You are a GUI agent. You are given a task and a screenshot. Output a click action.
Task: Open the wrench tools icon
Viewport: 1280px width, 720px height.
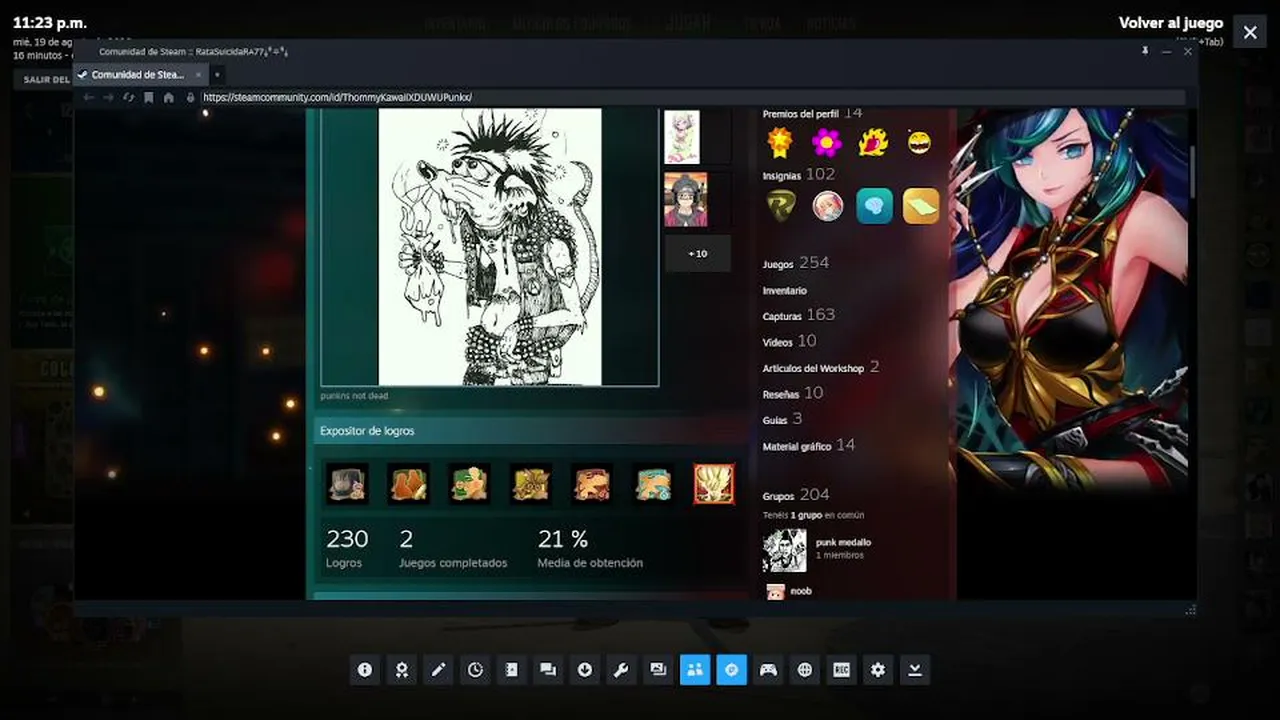pyautogui.click(x=621, y=670)
